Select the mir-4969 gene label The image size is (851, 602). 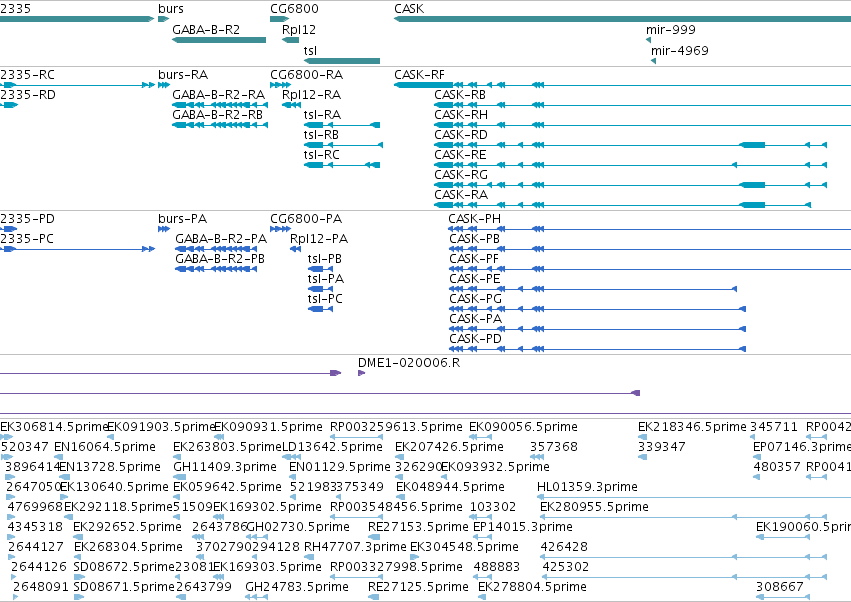tap(679, 51)
